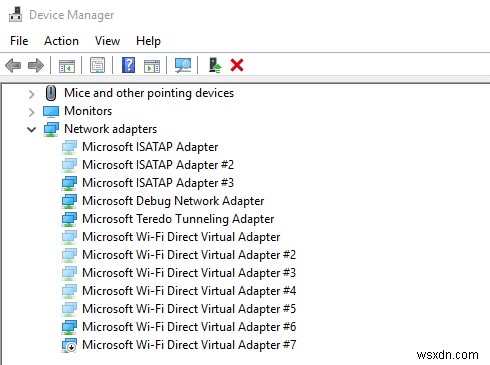The width and height of the screenshot is (490, 365).
Task: Open the View menu
Action: (x=107, y=41)
